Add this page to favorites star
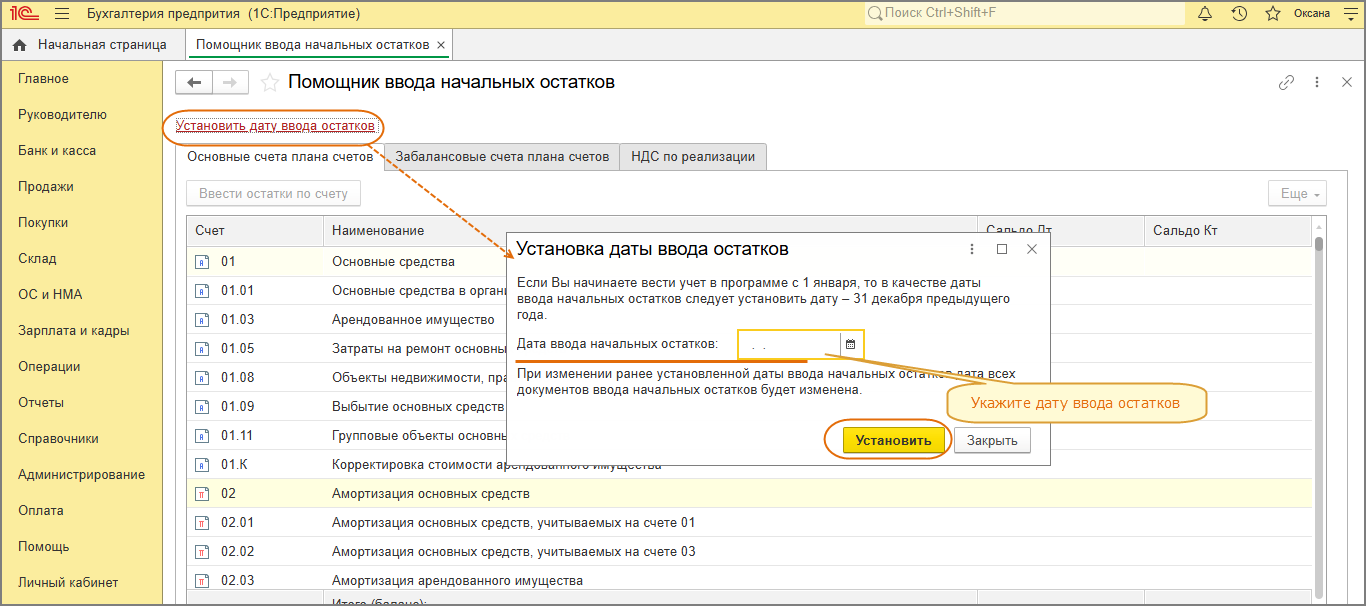The height and width of the screenshot is (606, 1366). pos(269,82)
